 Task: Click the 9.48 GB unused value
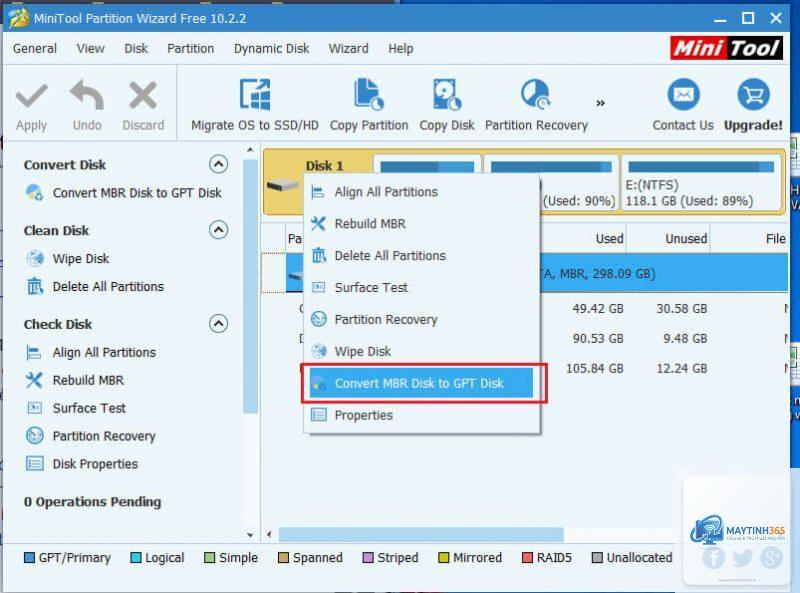(685, 339)
